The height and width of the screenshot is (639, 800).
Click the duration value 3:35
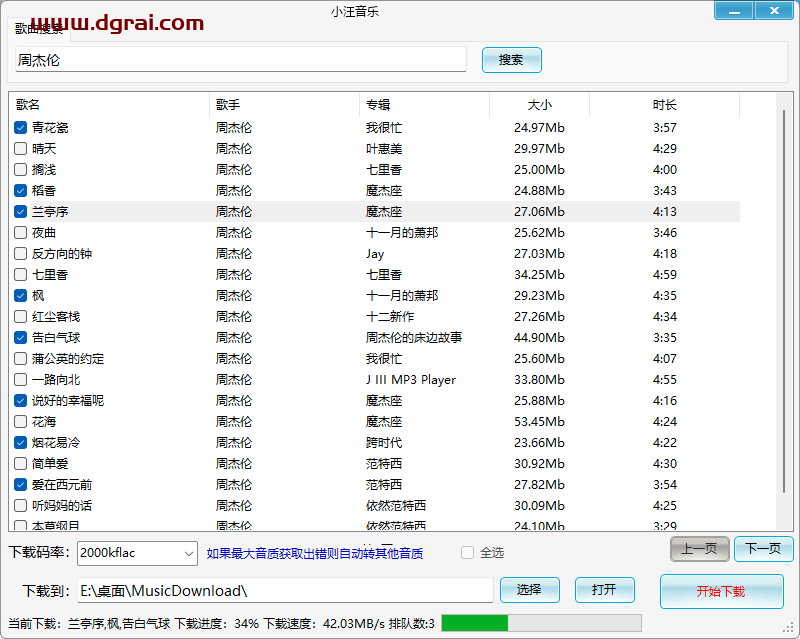665,337
